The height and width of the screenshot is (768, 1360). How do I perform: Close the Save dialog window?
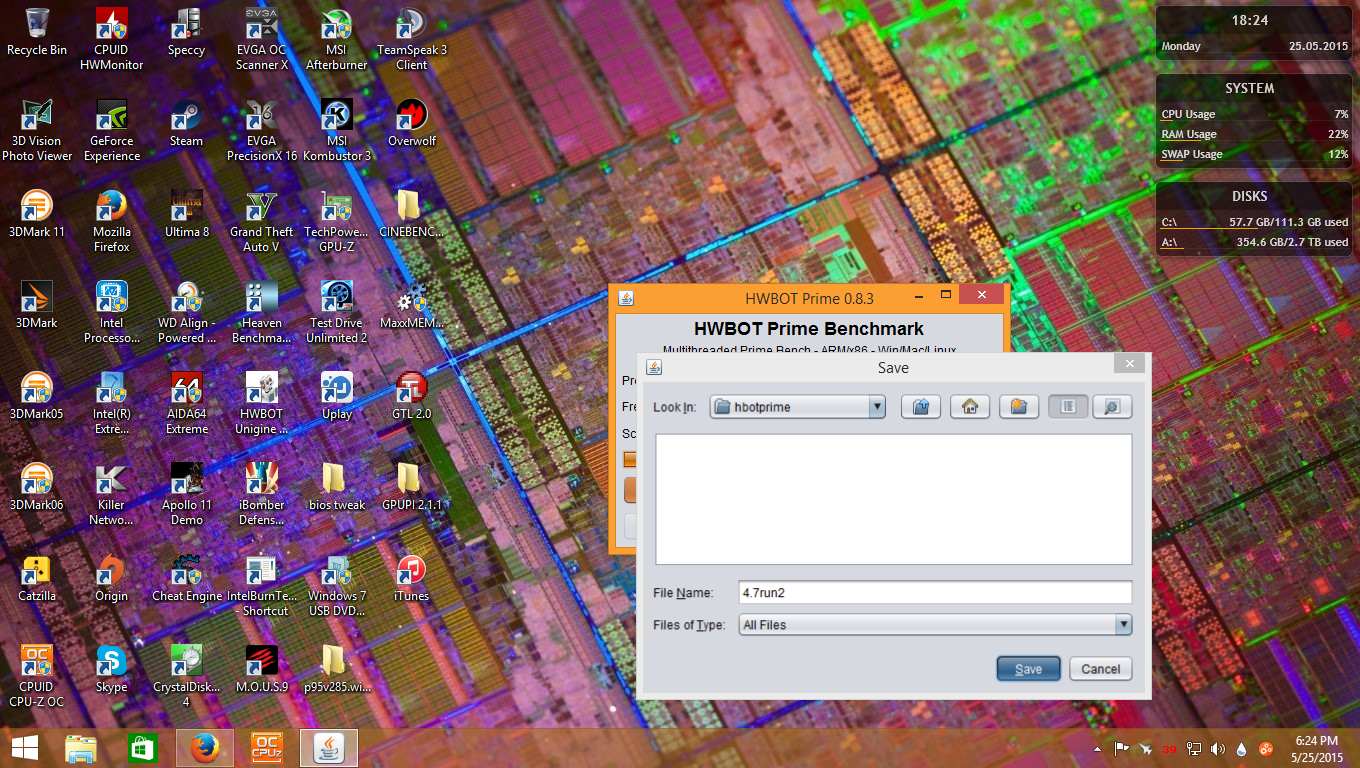(1129, 364)
